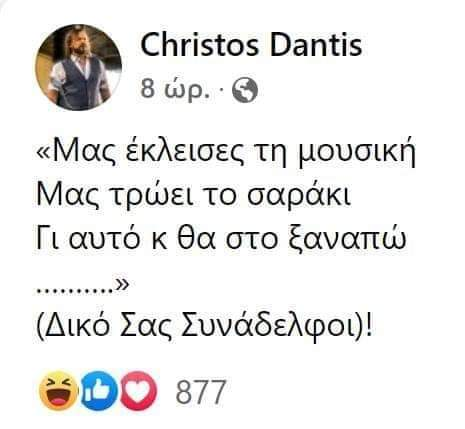Open the laughing Haha reaction icon
The width and height of the screenshot is (465, 429).
click(x=59, y=391)
